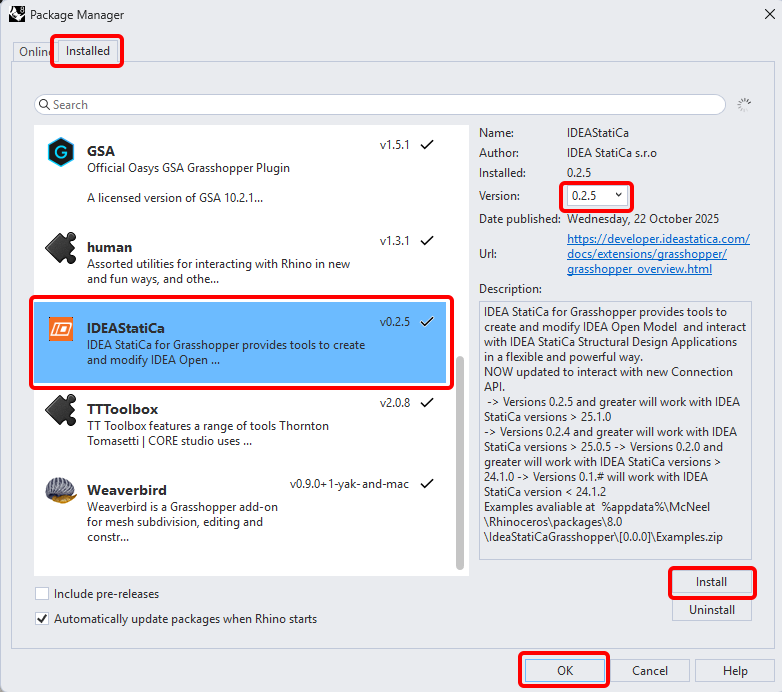Click the TTToolbox installed checkmark
Screen dimensions: 782x692
click(x=427, y=402)
